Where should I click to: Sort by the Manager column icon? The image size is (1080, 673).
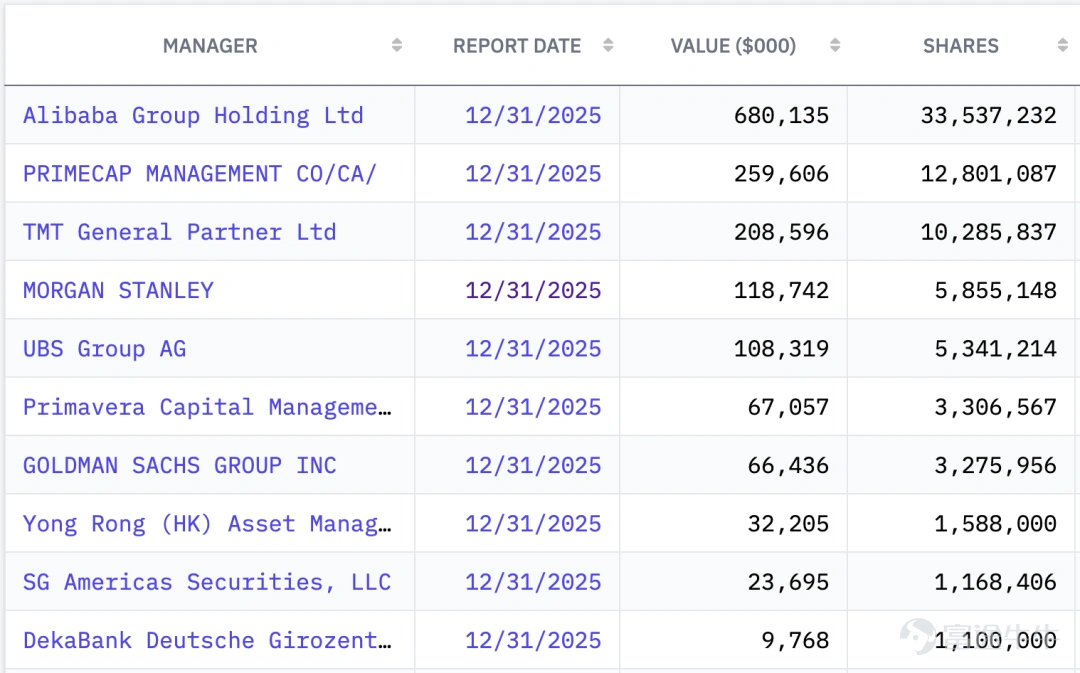pyautogui.click(x=397, y=45)
